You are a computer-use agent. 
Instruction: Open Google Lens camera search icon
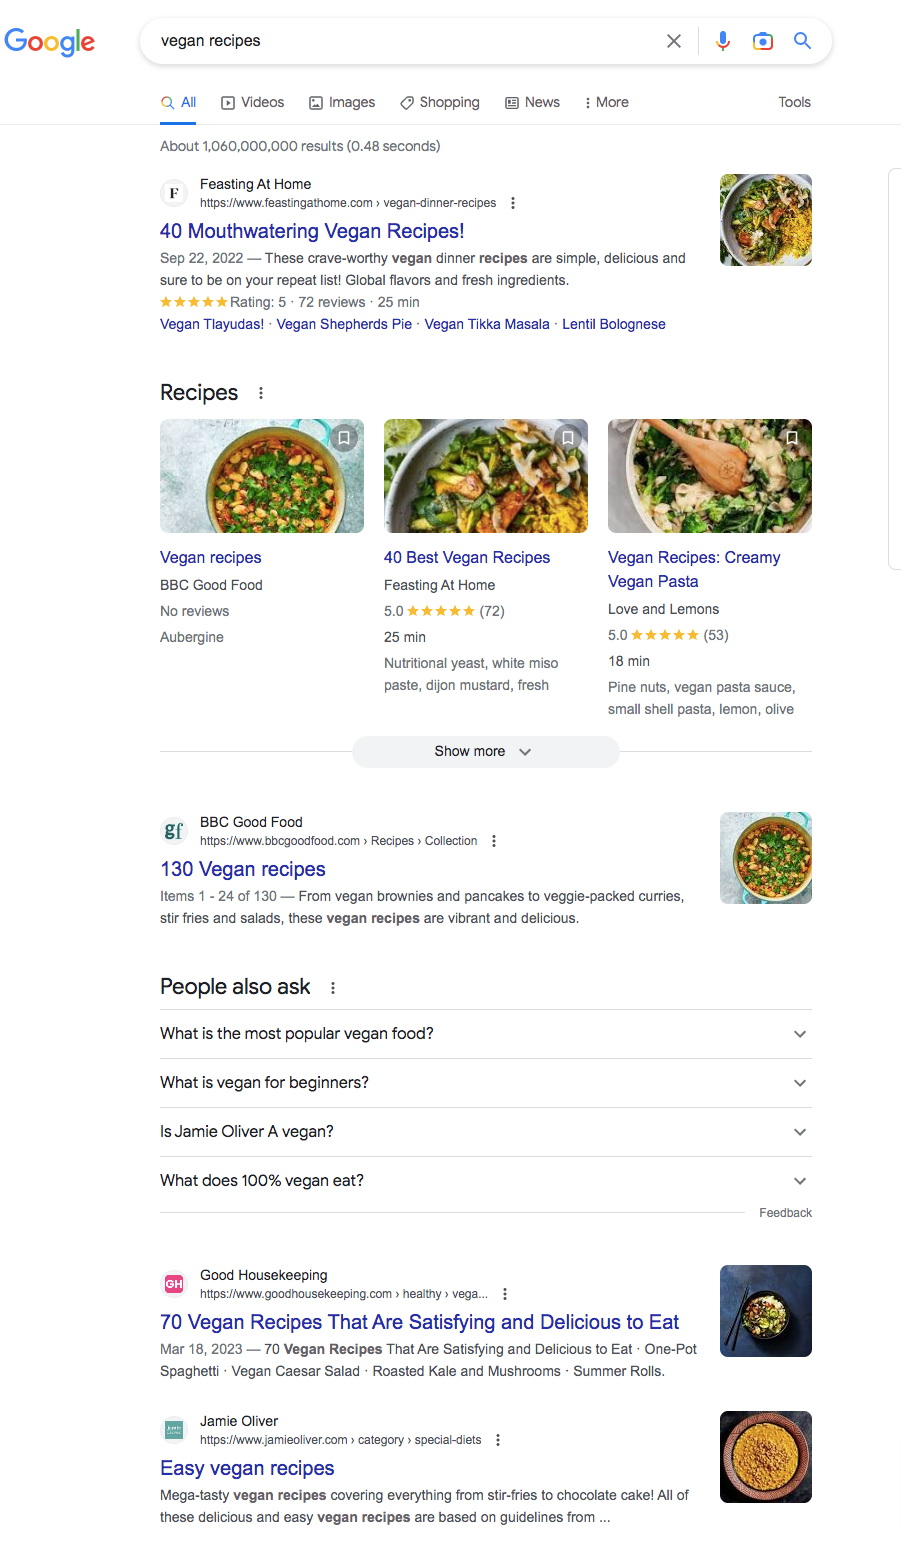click(763, 41)
